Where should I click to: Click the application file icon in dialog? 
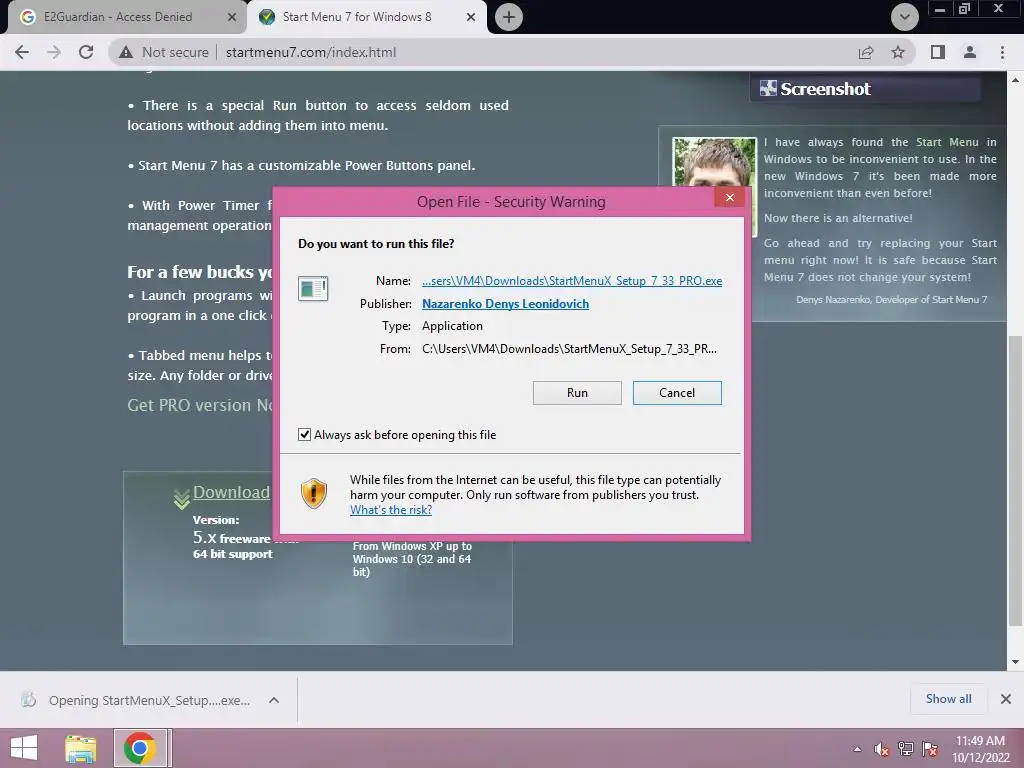click(x=313, y=288)
